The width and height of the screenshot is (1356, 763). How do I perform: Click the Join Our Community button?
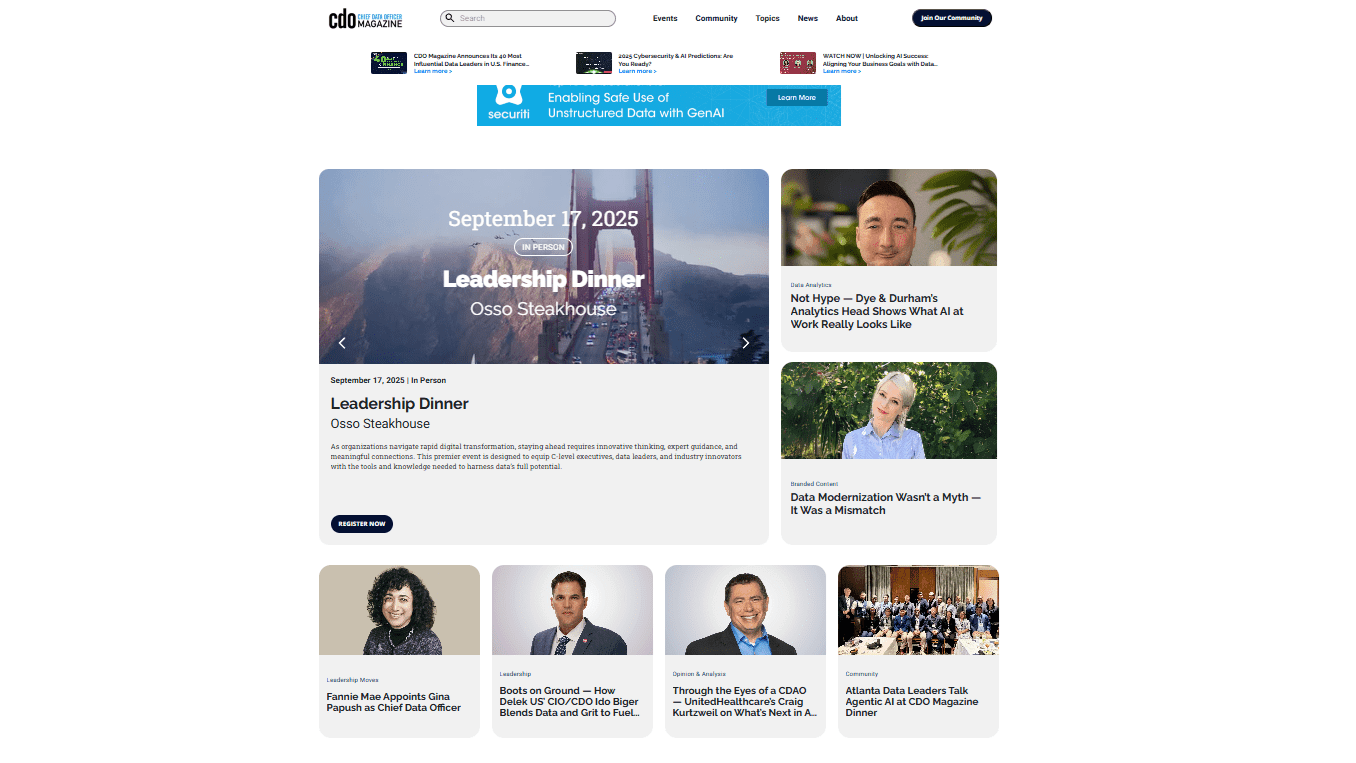tap(952, 18)
